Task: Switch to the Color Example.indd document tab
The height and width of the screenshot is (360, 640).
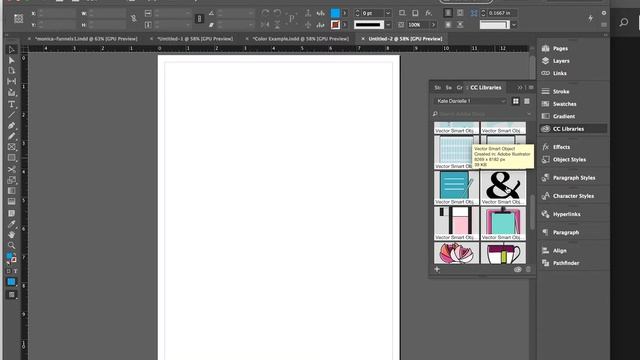Action: (300, 39)
